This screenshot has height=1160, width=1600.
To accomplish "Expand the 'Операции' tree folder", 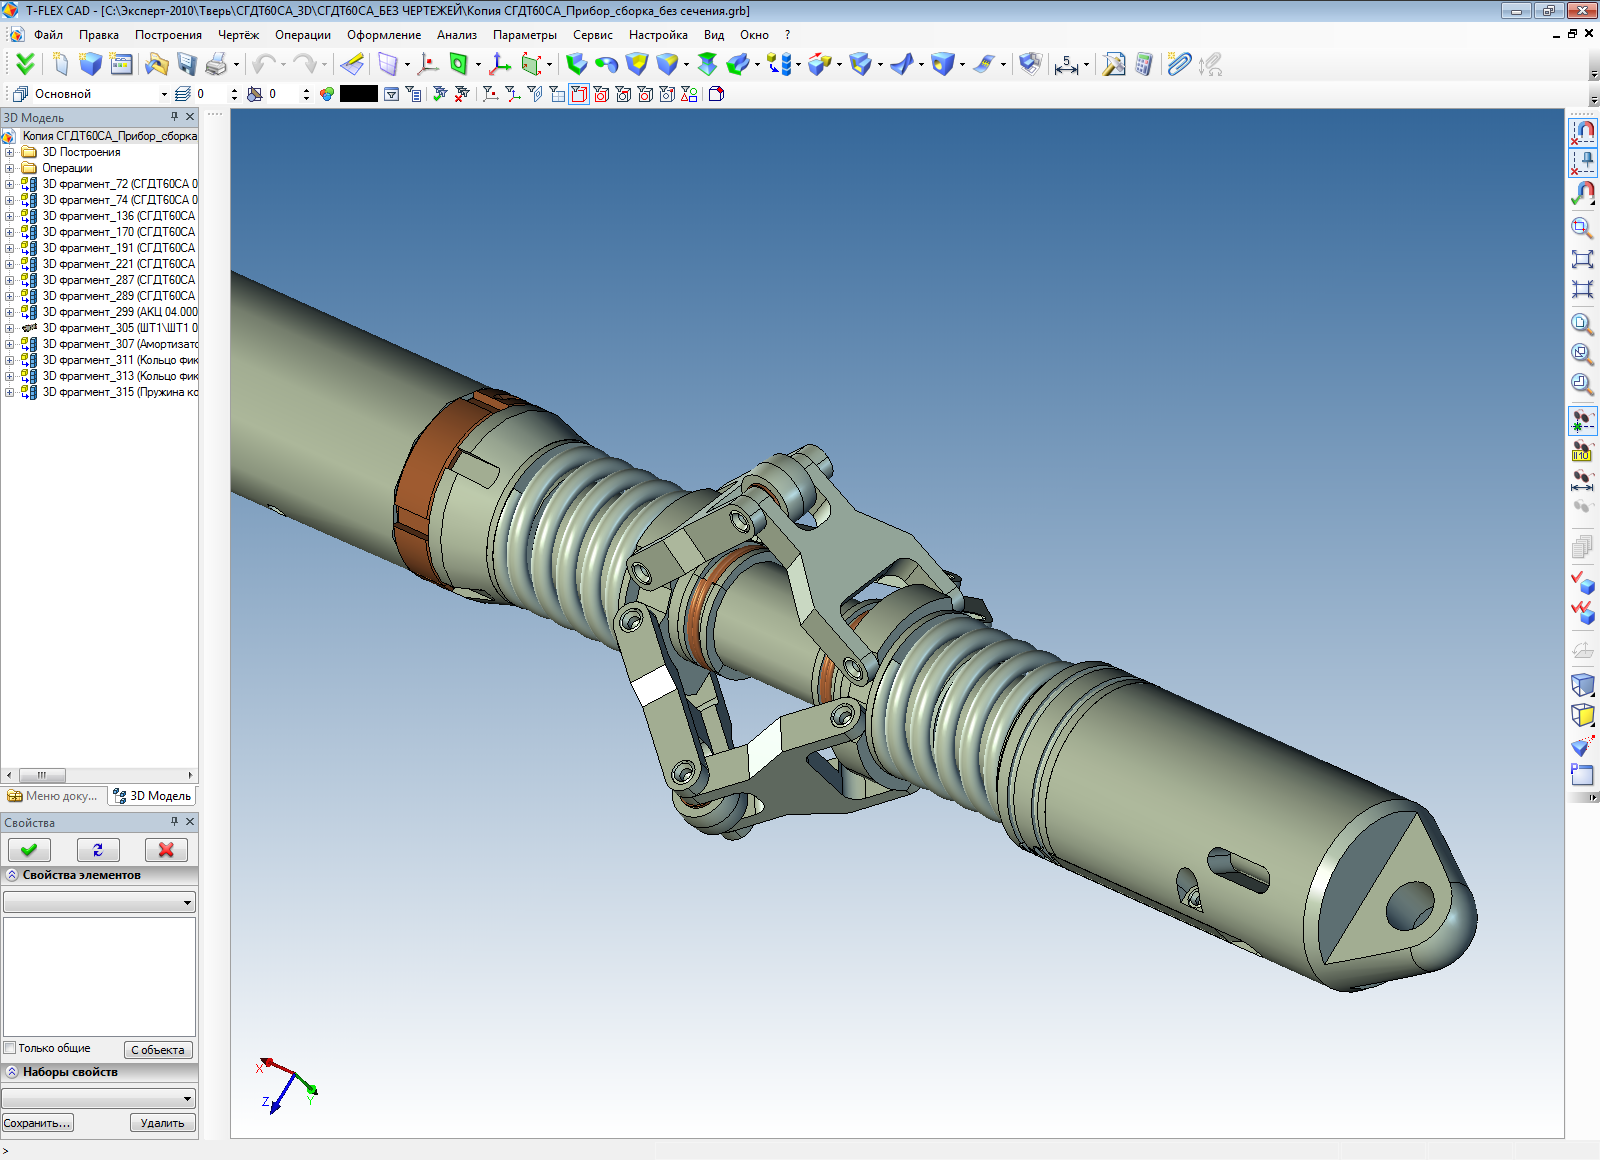I will click(x=10, y=168).
